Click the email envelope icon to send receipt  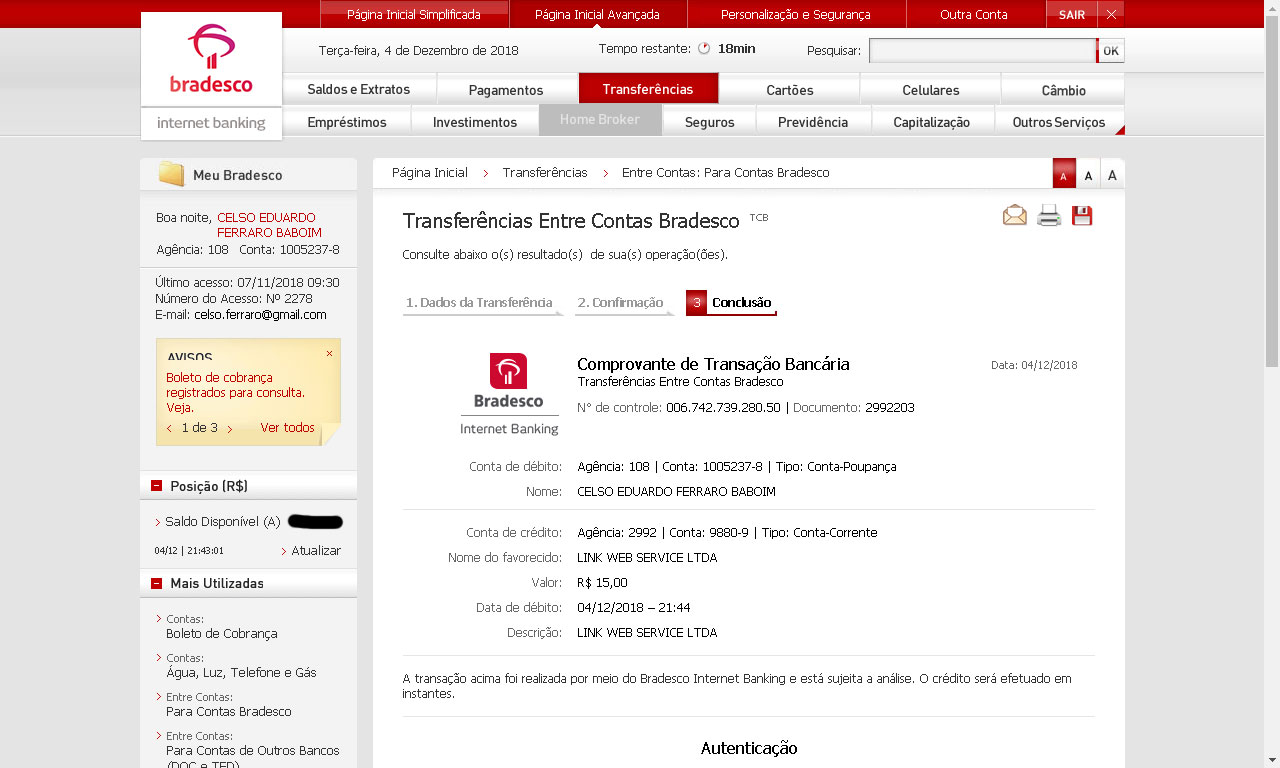pos(1015,215)
